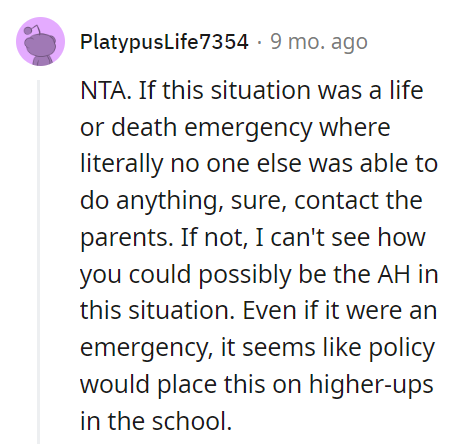Click the phrase 'would place this on'
The width and height of the screenshot is (455, 444).
[x=191, y=384]
